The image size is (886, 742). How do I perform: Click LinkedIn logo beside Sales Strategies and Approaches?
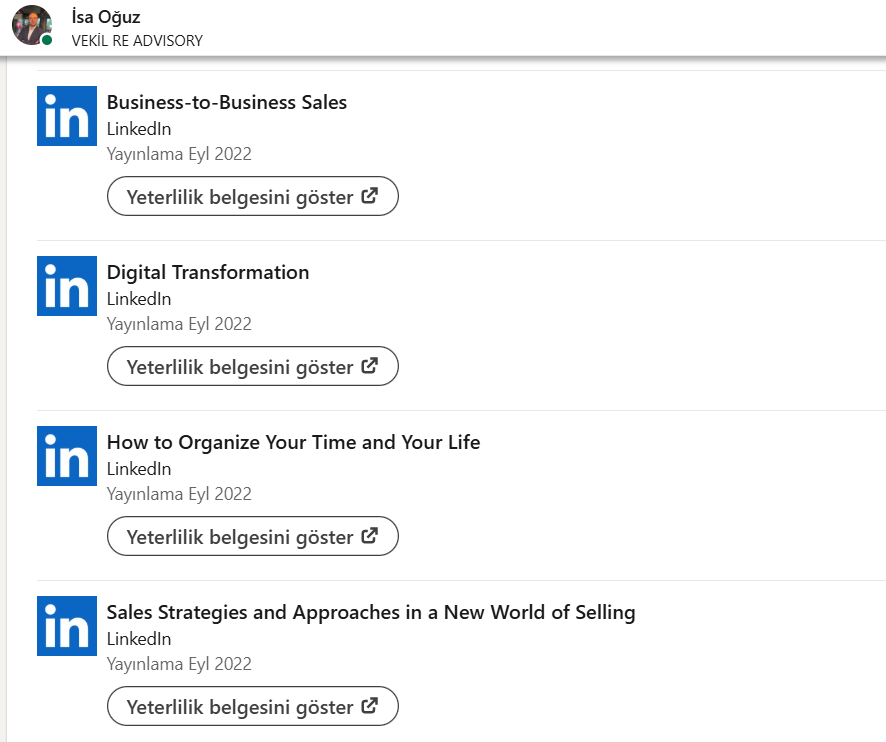point(67,626)
